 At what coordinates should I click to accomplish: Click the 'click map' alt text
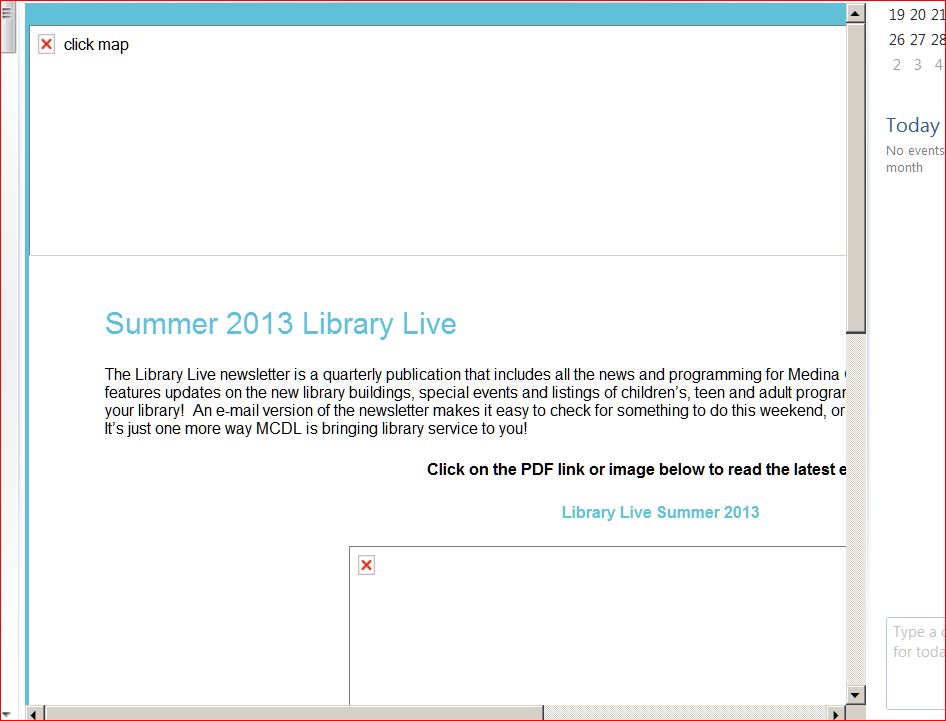(x=96, y=45)
